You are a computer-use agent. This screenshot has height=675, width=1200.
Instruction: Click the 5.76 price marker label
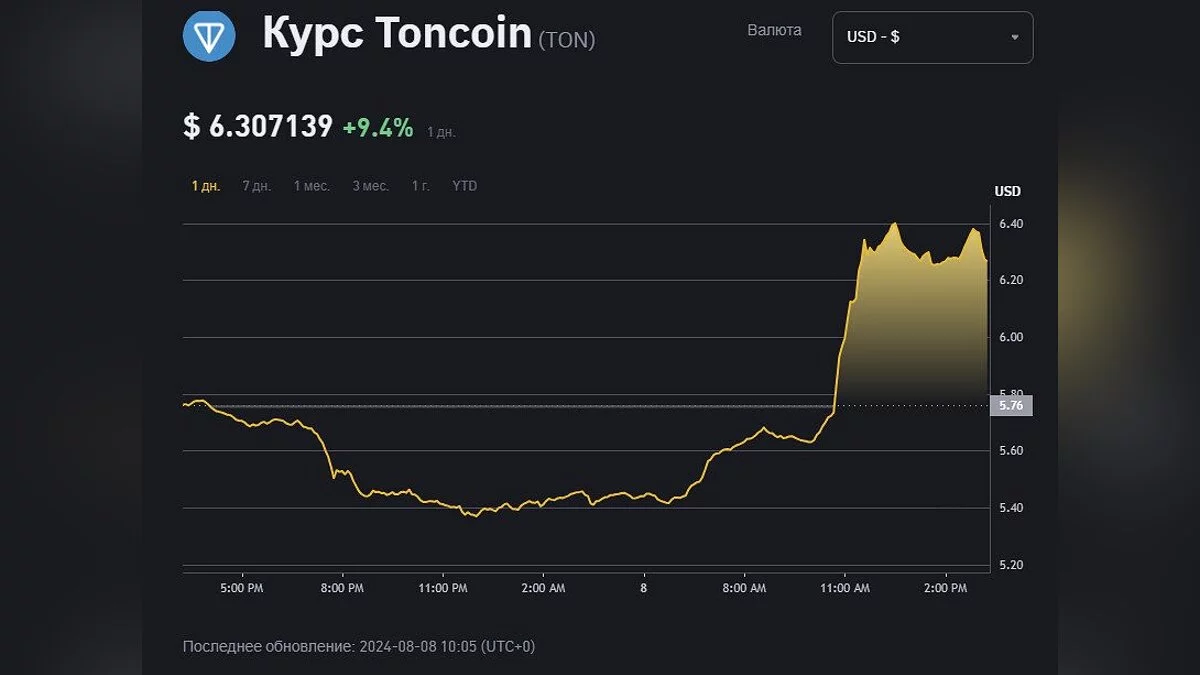(x=1010, y=406)
